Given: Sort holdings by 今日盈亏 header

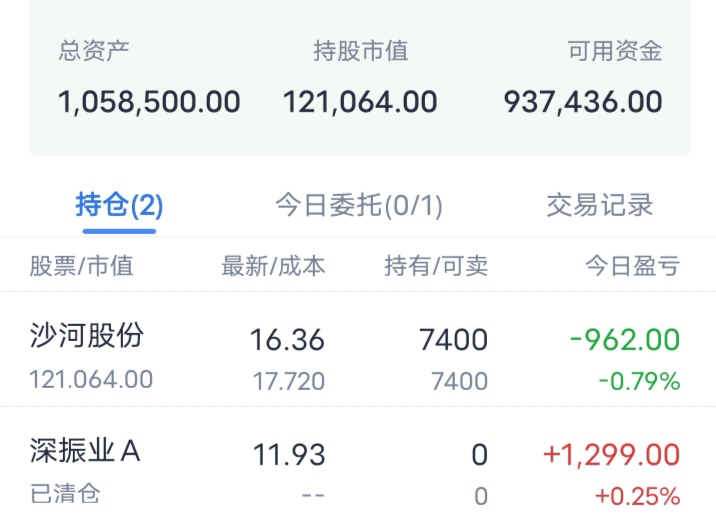Looking at the screenshot, I should coord(632,266).
